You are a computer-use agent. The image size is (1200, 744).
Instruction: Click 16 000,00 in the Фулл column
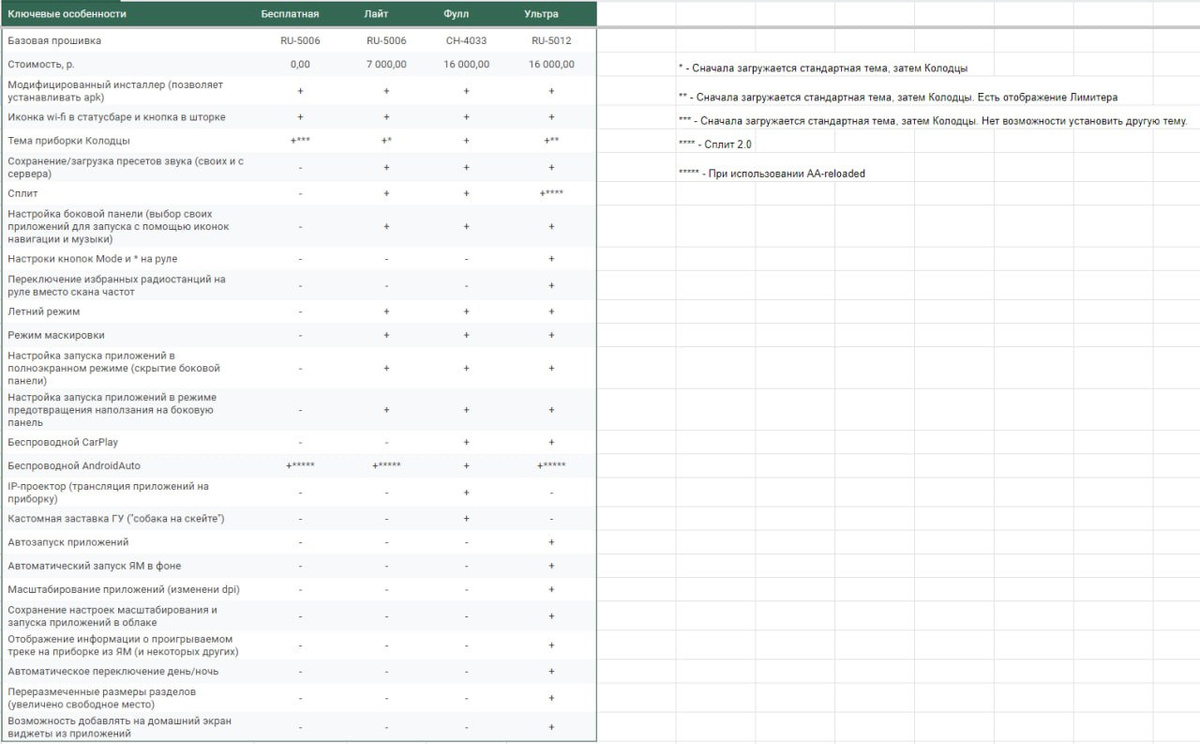[x=467, y=64]
